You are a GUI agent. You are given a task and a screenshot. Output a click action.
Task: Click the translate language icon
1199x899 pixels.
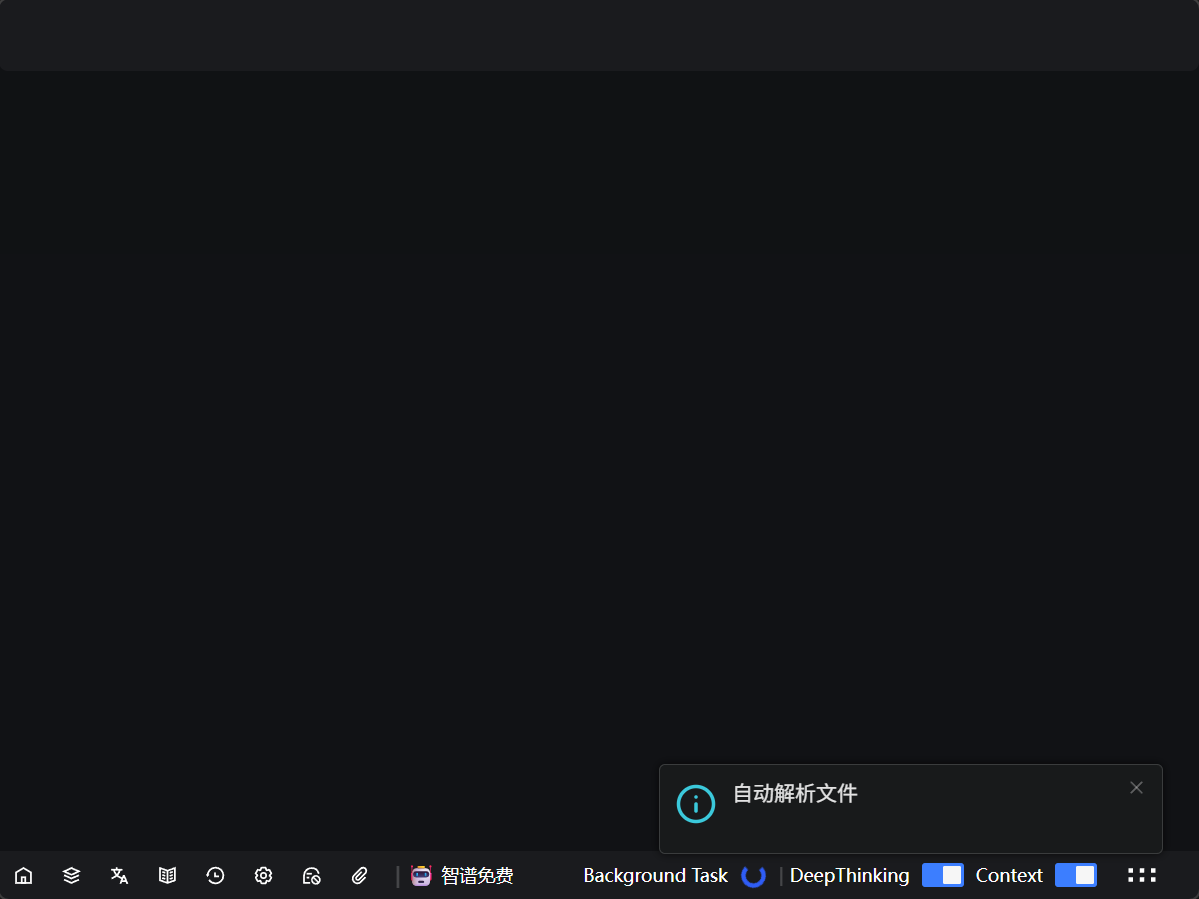(119, 876)
